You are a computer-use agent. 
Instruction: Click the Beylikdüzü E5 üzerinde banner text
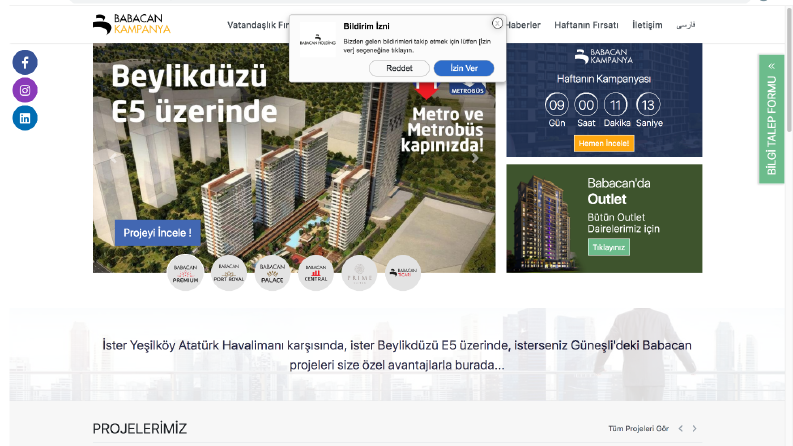[x=194, y=94]
